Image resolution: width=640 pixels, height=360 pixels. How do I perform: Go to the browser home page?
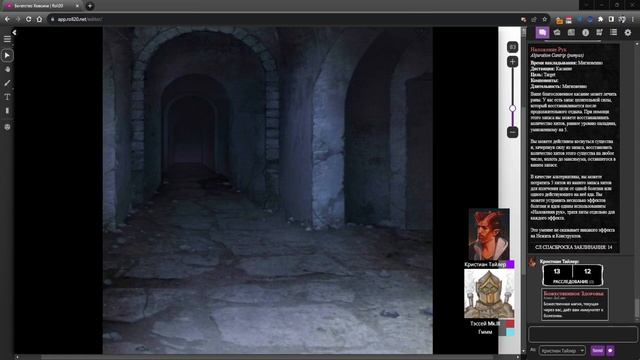pos(39,19)
